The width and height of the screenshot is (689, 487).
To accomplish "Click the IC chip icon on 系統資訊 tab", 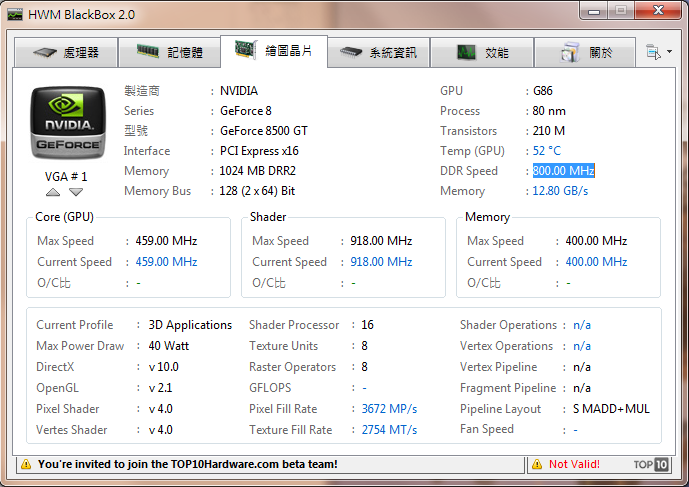I will pyautogui.click(x=351, y=52).
